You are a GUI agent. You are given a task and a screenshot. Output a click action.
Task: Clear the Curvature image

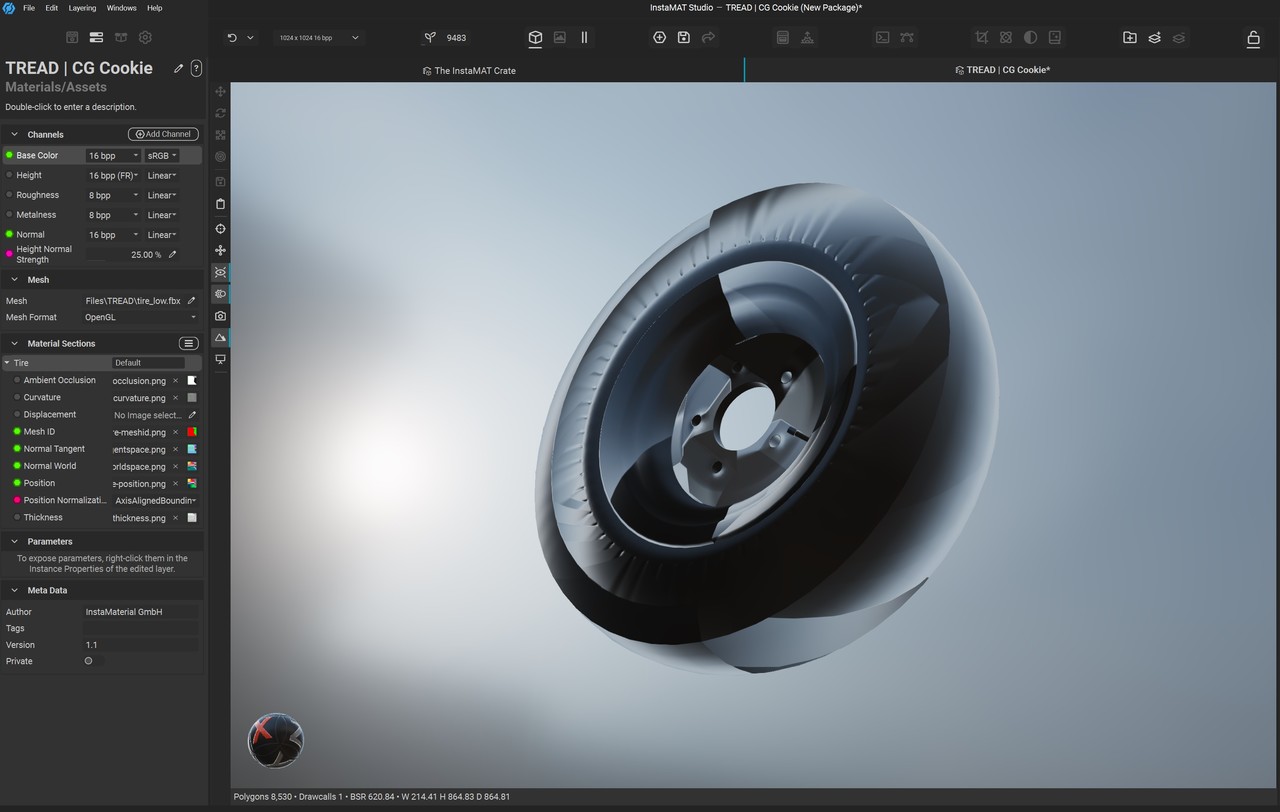pos(176,398)
